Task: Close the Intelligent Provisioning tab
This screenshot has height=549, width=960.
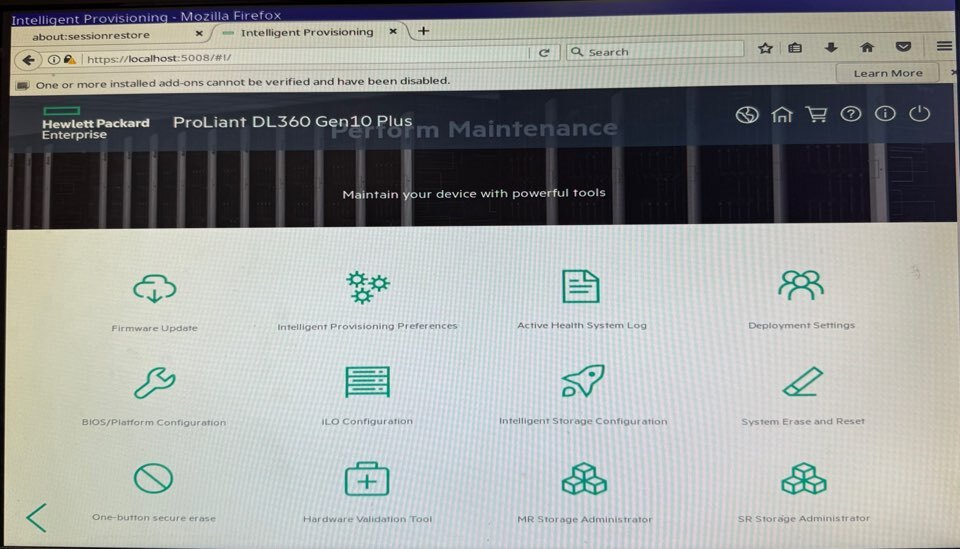Action: [x=393, y=31]
